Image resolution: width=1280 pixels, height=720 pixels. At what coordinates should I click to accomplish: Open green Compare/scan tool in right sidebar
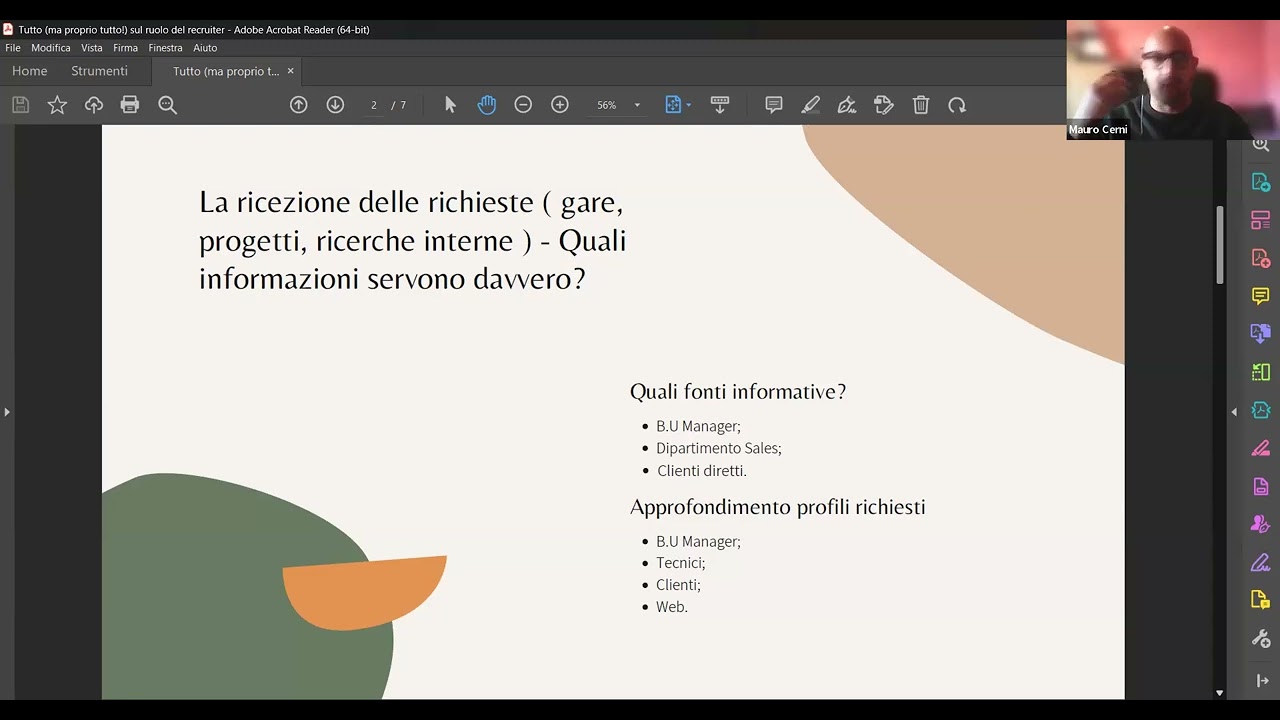(x=1260, y=372)
